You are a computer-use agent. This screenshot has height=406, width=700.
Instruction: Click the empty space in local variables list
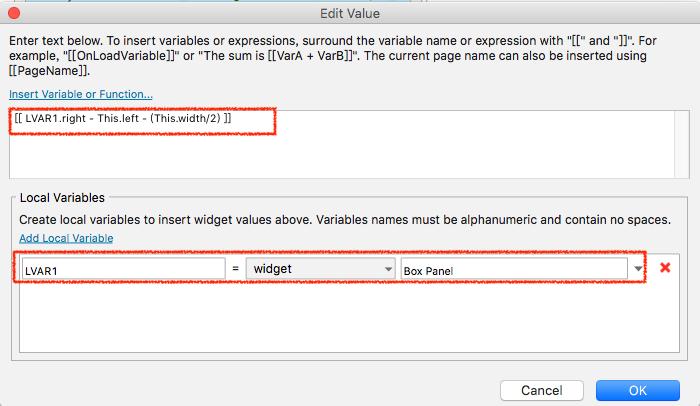(349, 317)
